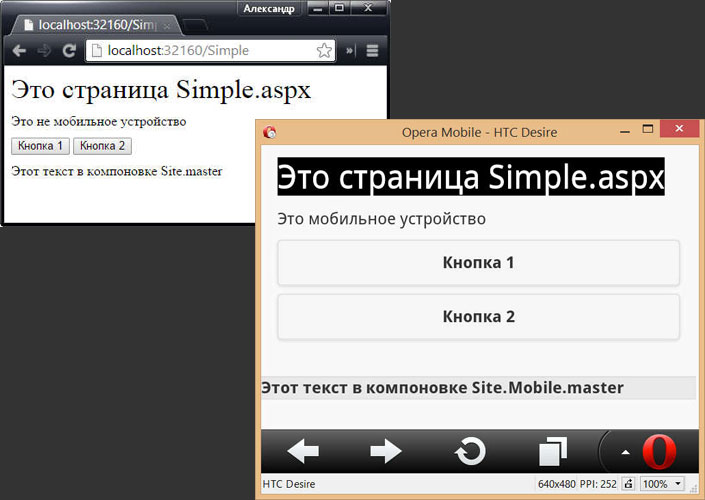Reload the localhost page in Chrome

pos(69,51)
